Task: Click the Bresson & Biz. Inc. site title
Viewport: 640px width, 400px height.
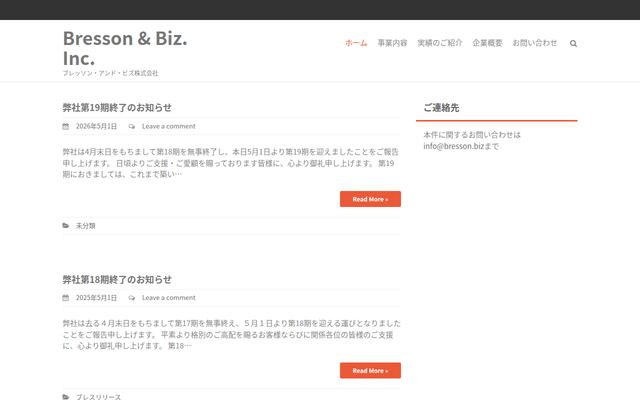Action: click(x=125, y=48)
